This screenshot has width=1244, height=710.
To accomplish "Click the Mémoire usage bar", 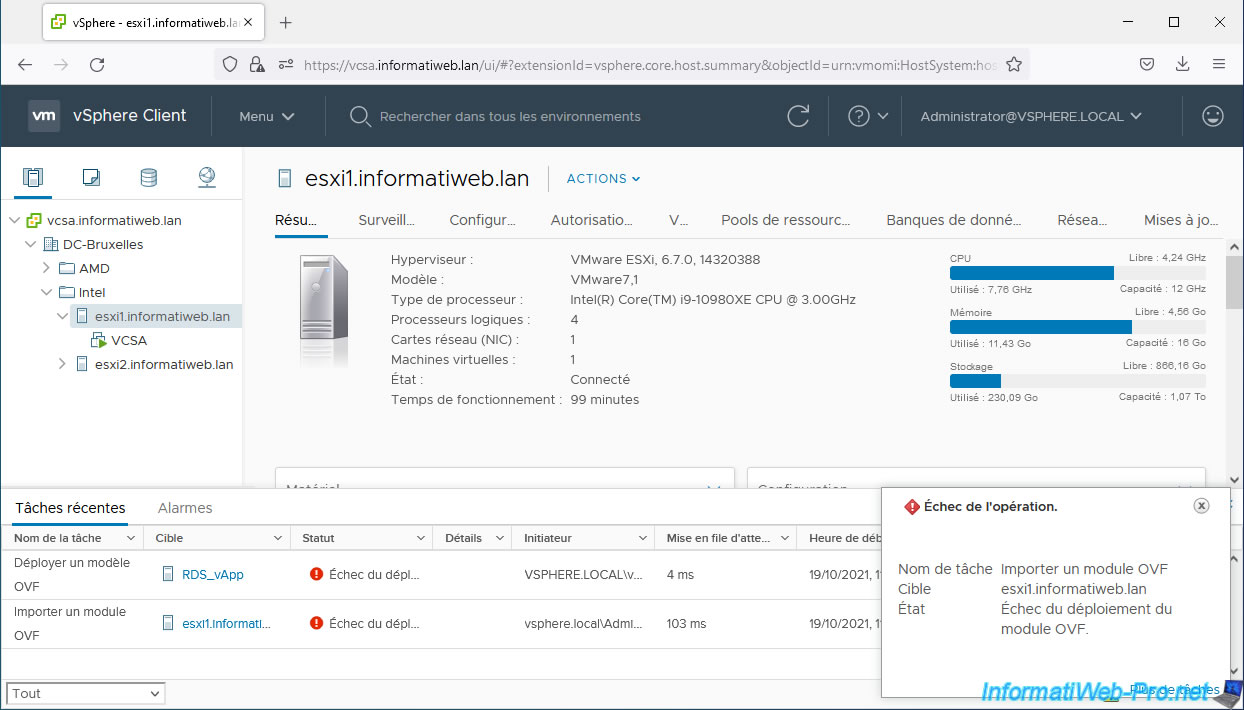I will pos(1077,327).
